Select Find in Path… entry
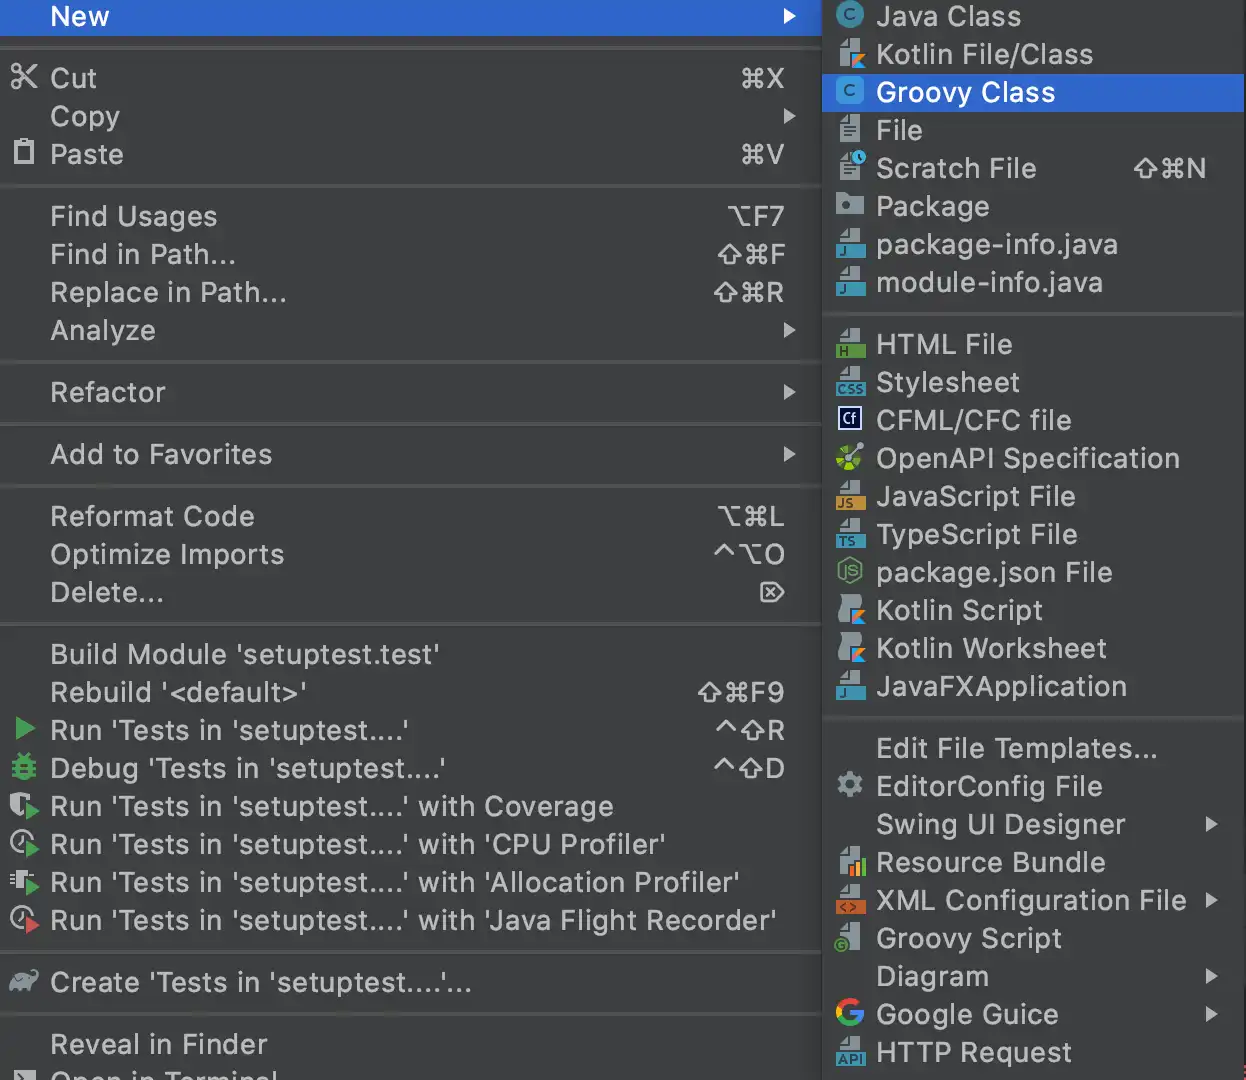Image resolution: width=1246 pixels, height=1080 pixels. tap(410, 254)
